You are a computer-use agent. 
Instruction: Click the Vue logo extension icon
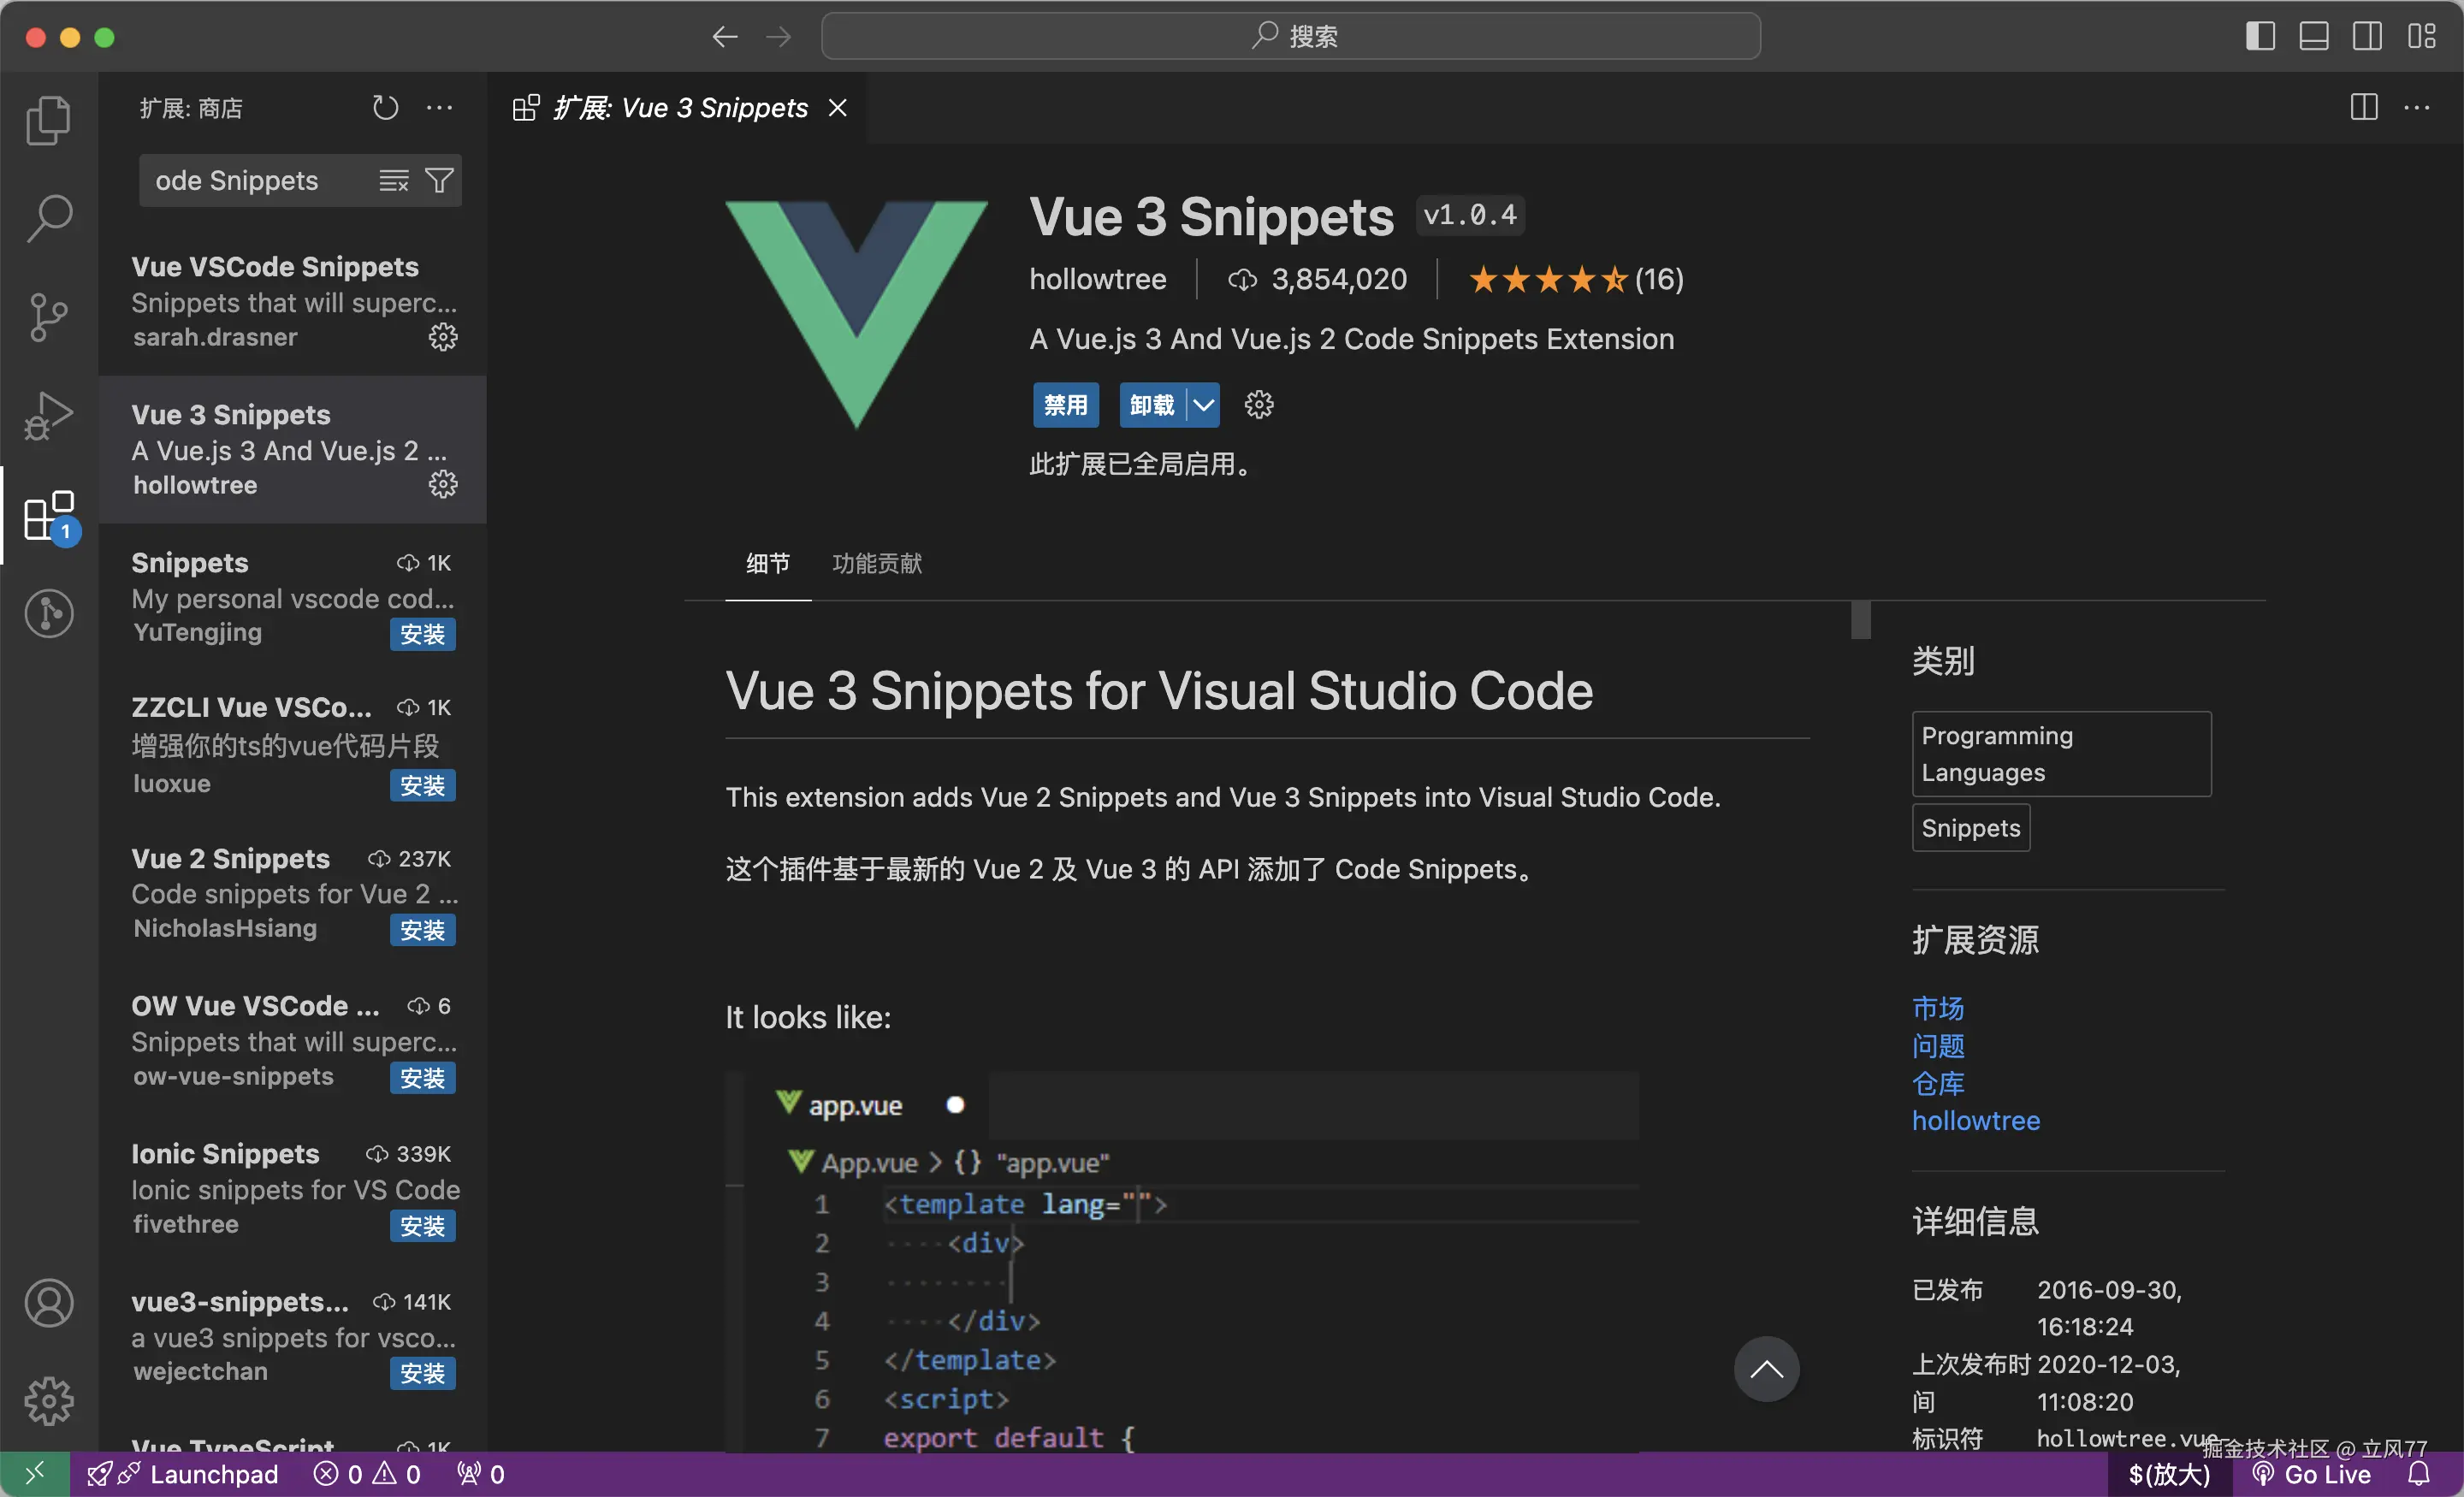click(x=856, y=314)
